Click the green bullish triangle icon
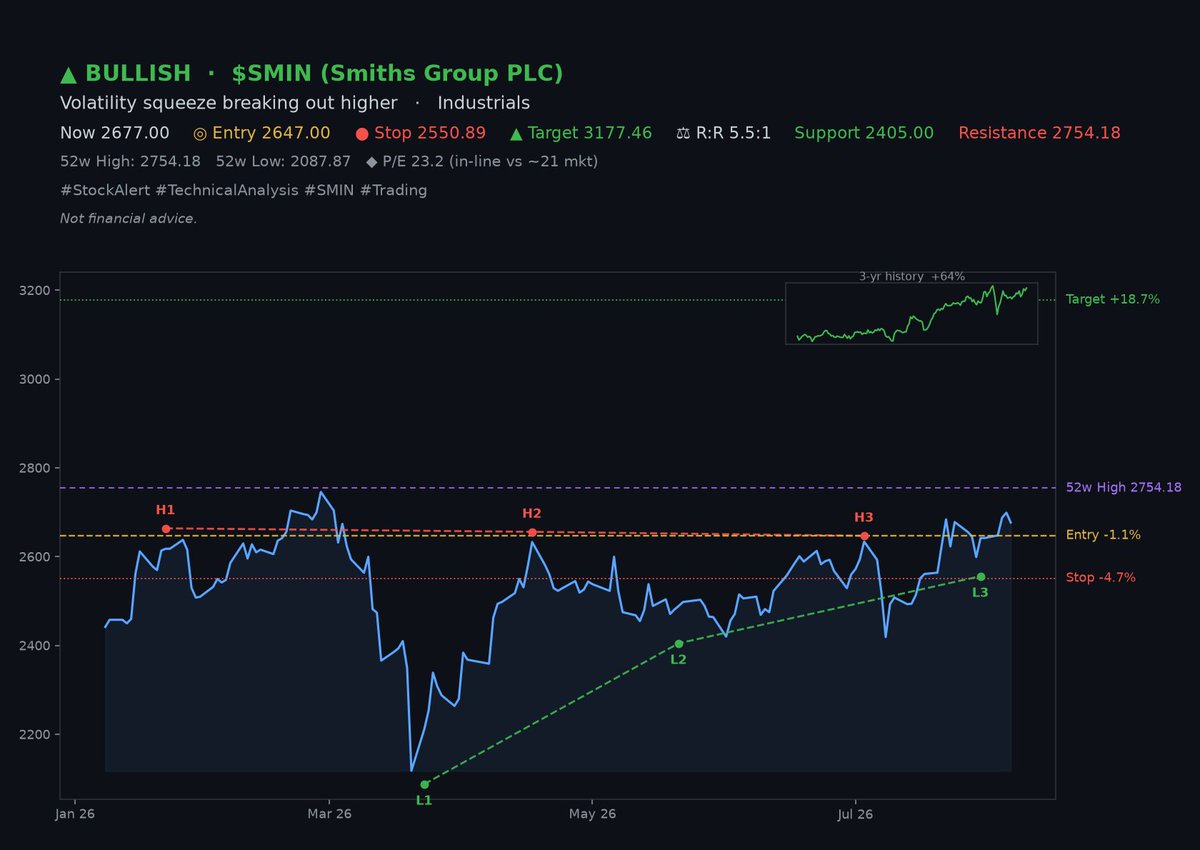This screenshot has height=850, width=1200. pyautogui.click(x=68, y=74)
